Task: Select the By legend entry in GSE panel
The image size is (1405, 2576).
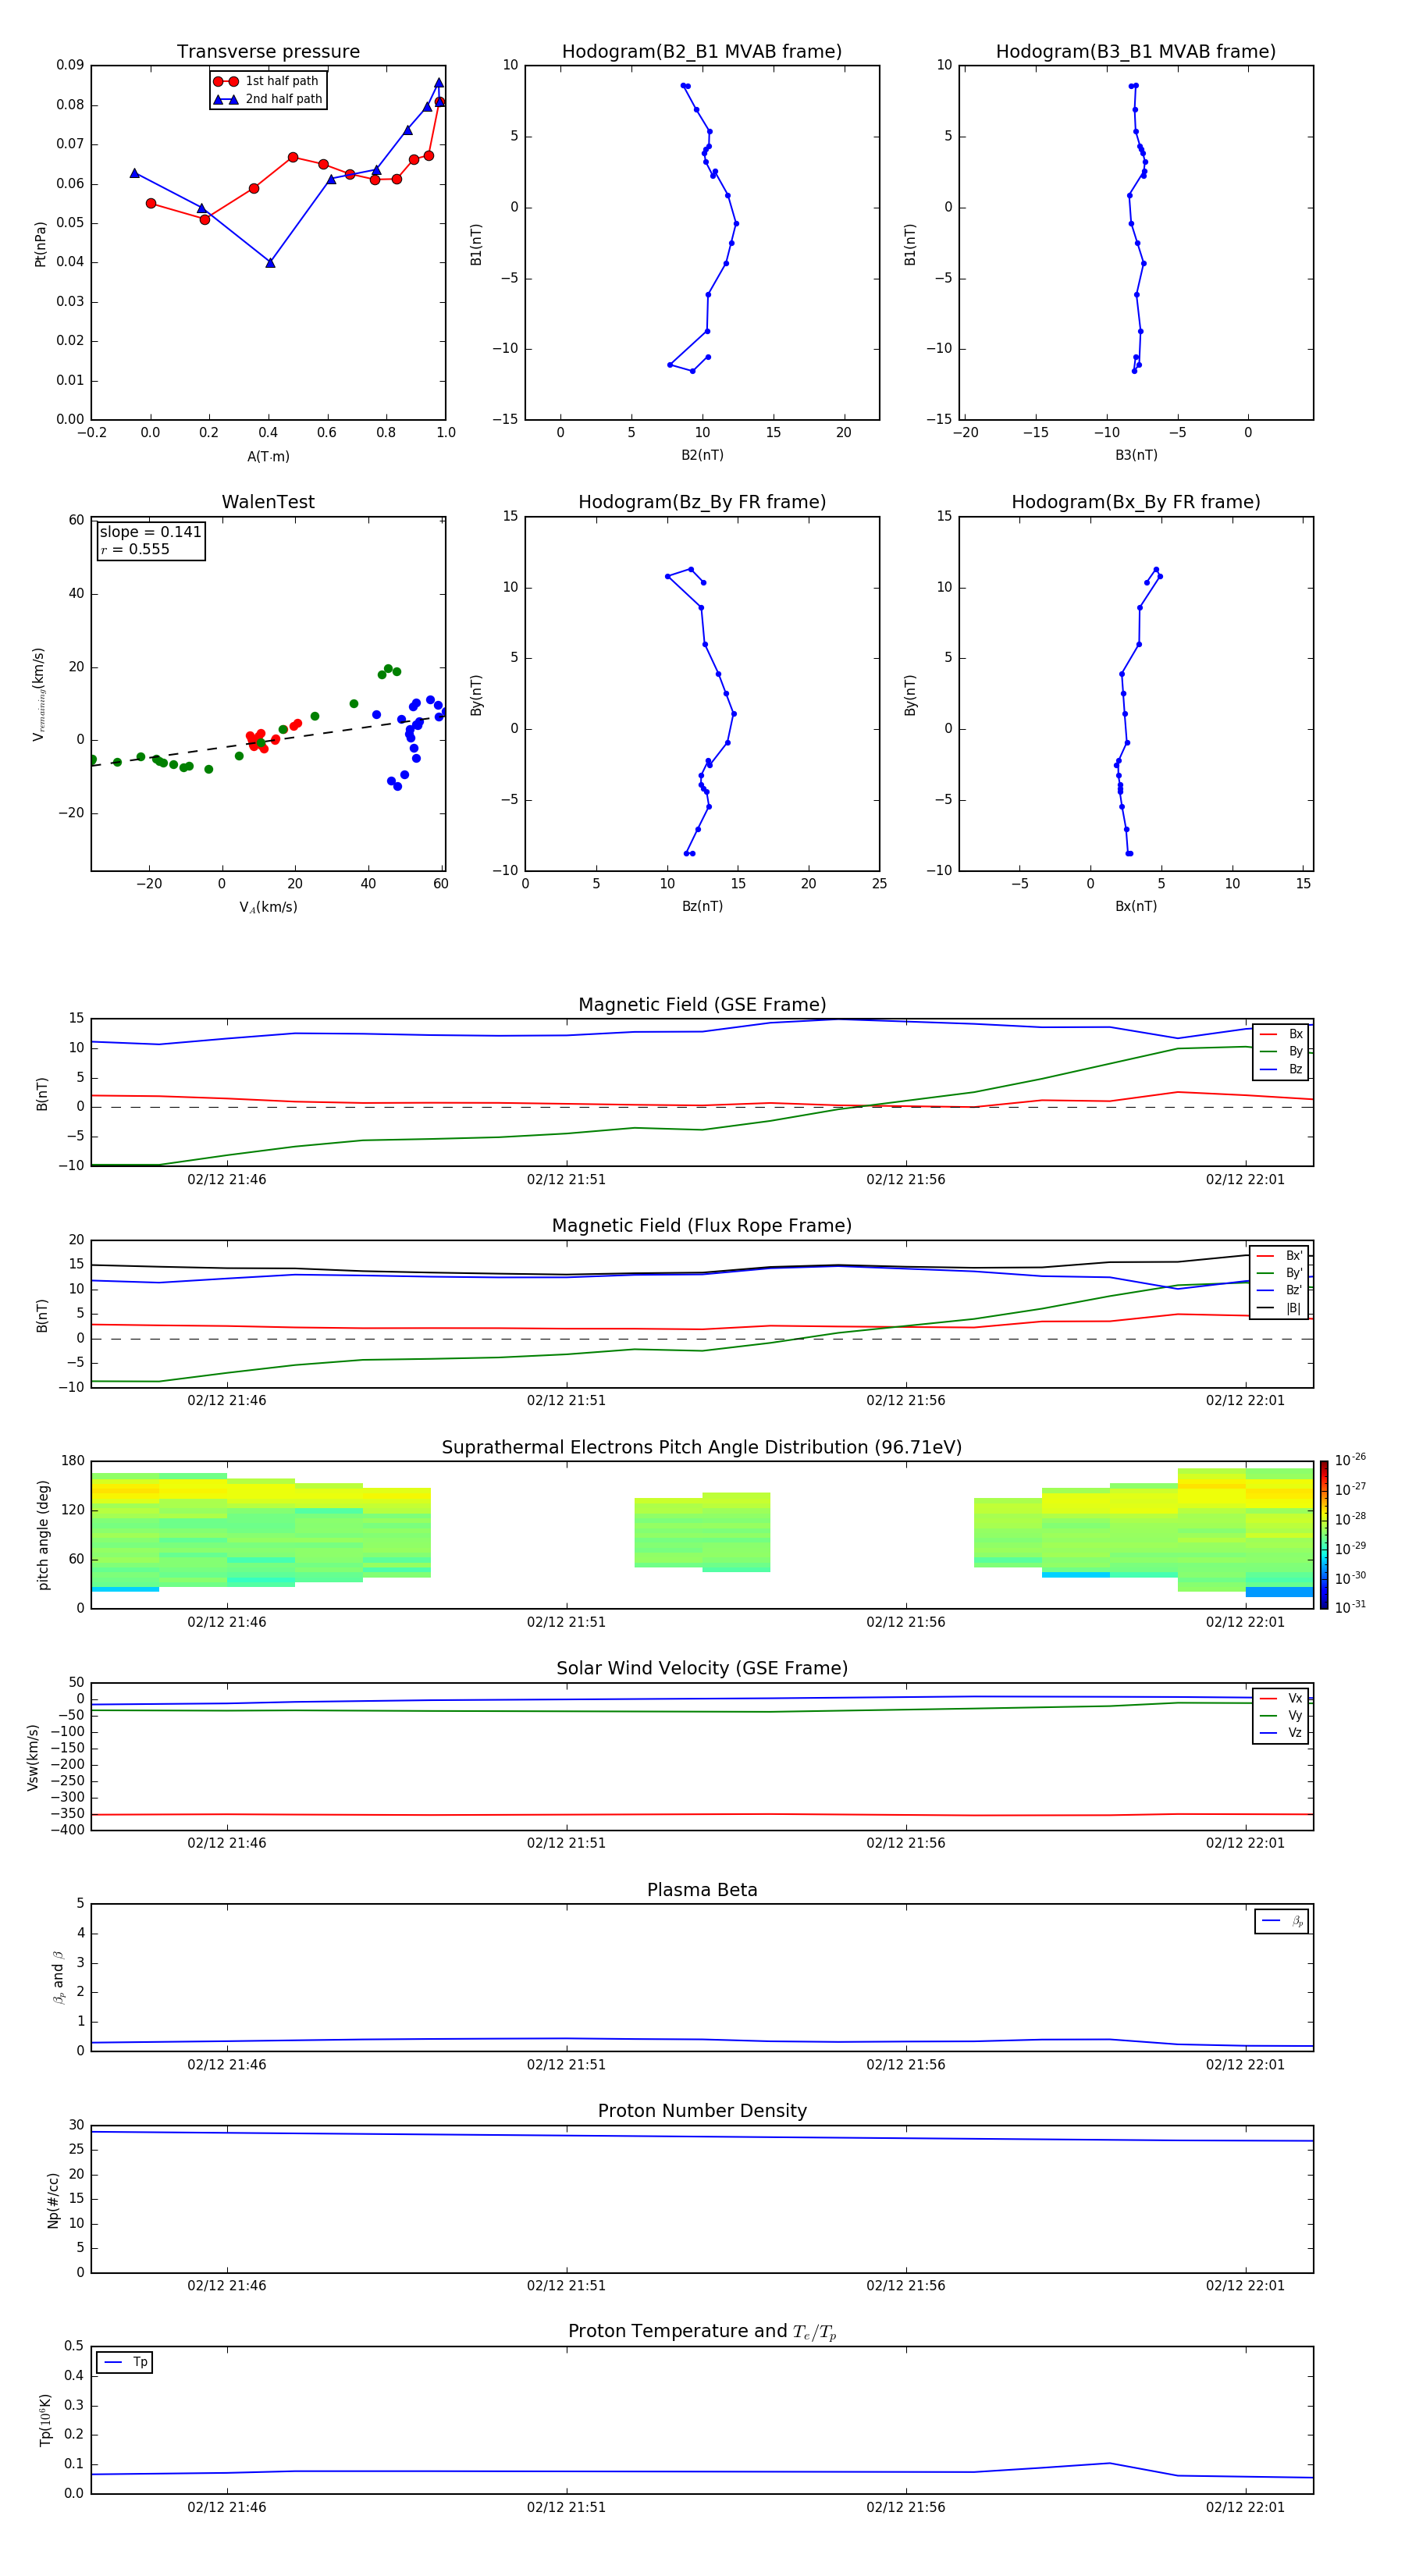Action: click(1281, 1052)
